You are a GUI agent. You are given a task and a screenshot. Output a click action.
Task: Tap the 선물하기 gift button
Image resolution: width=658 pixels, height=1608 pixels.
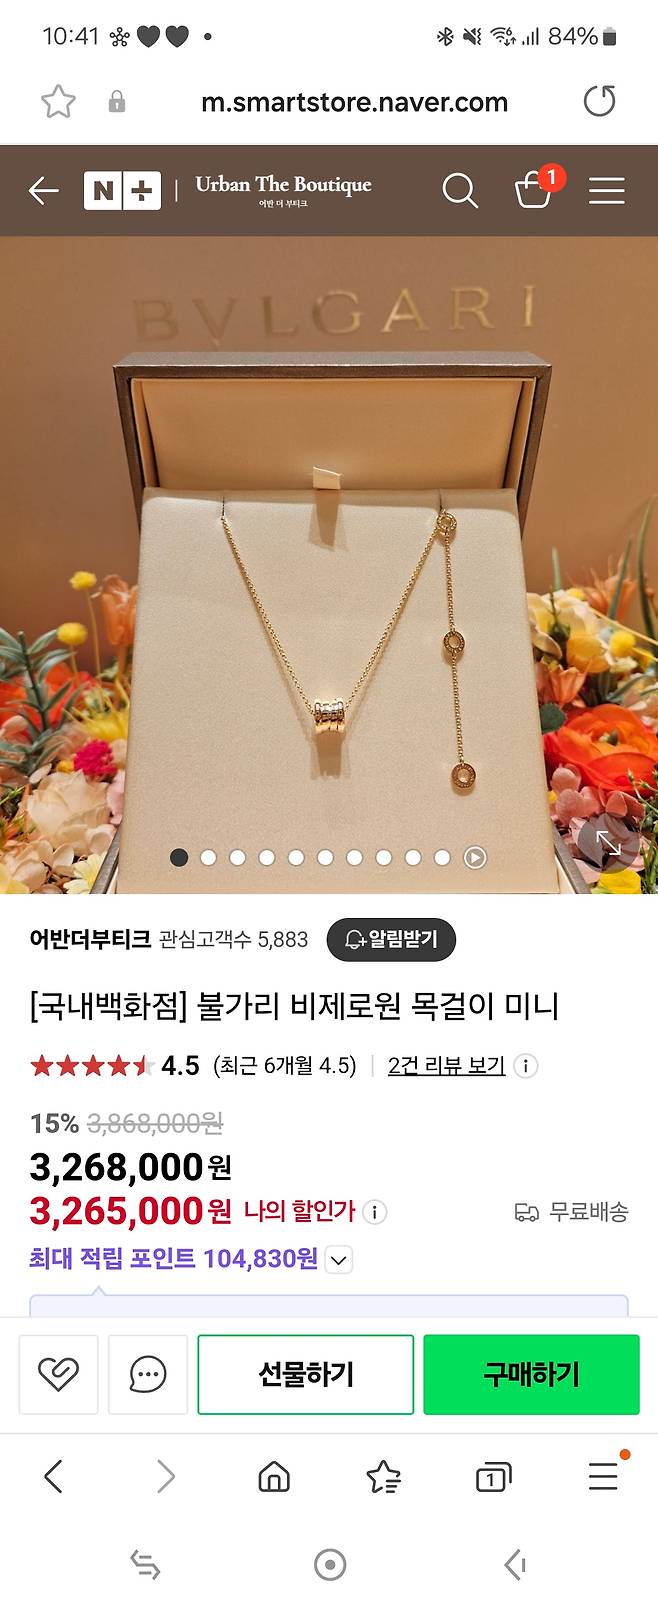pos(306,1374)
